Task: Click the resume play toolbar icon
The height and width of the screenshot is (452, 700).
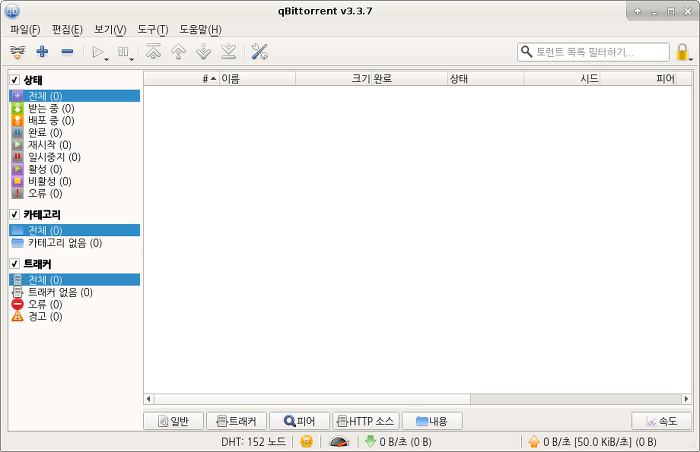Action: (x=97, y=52)
